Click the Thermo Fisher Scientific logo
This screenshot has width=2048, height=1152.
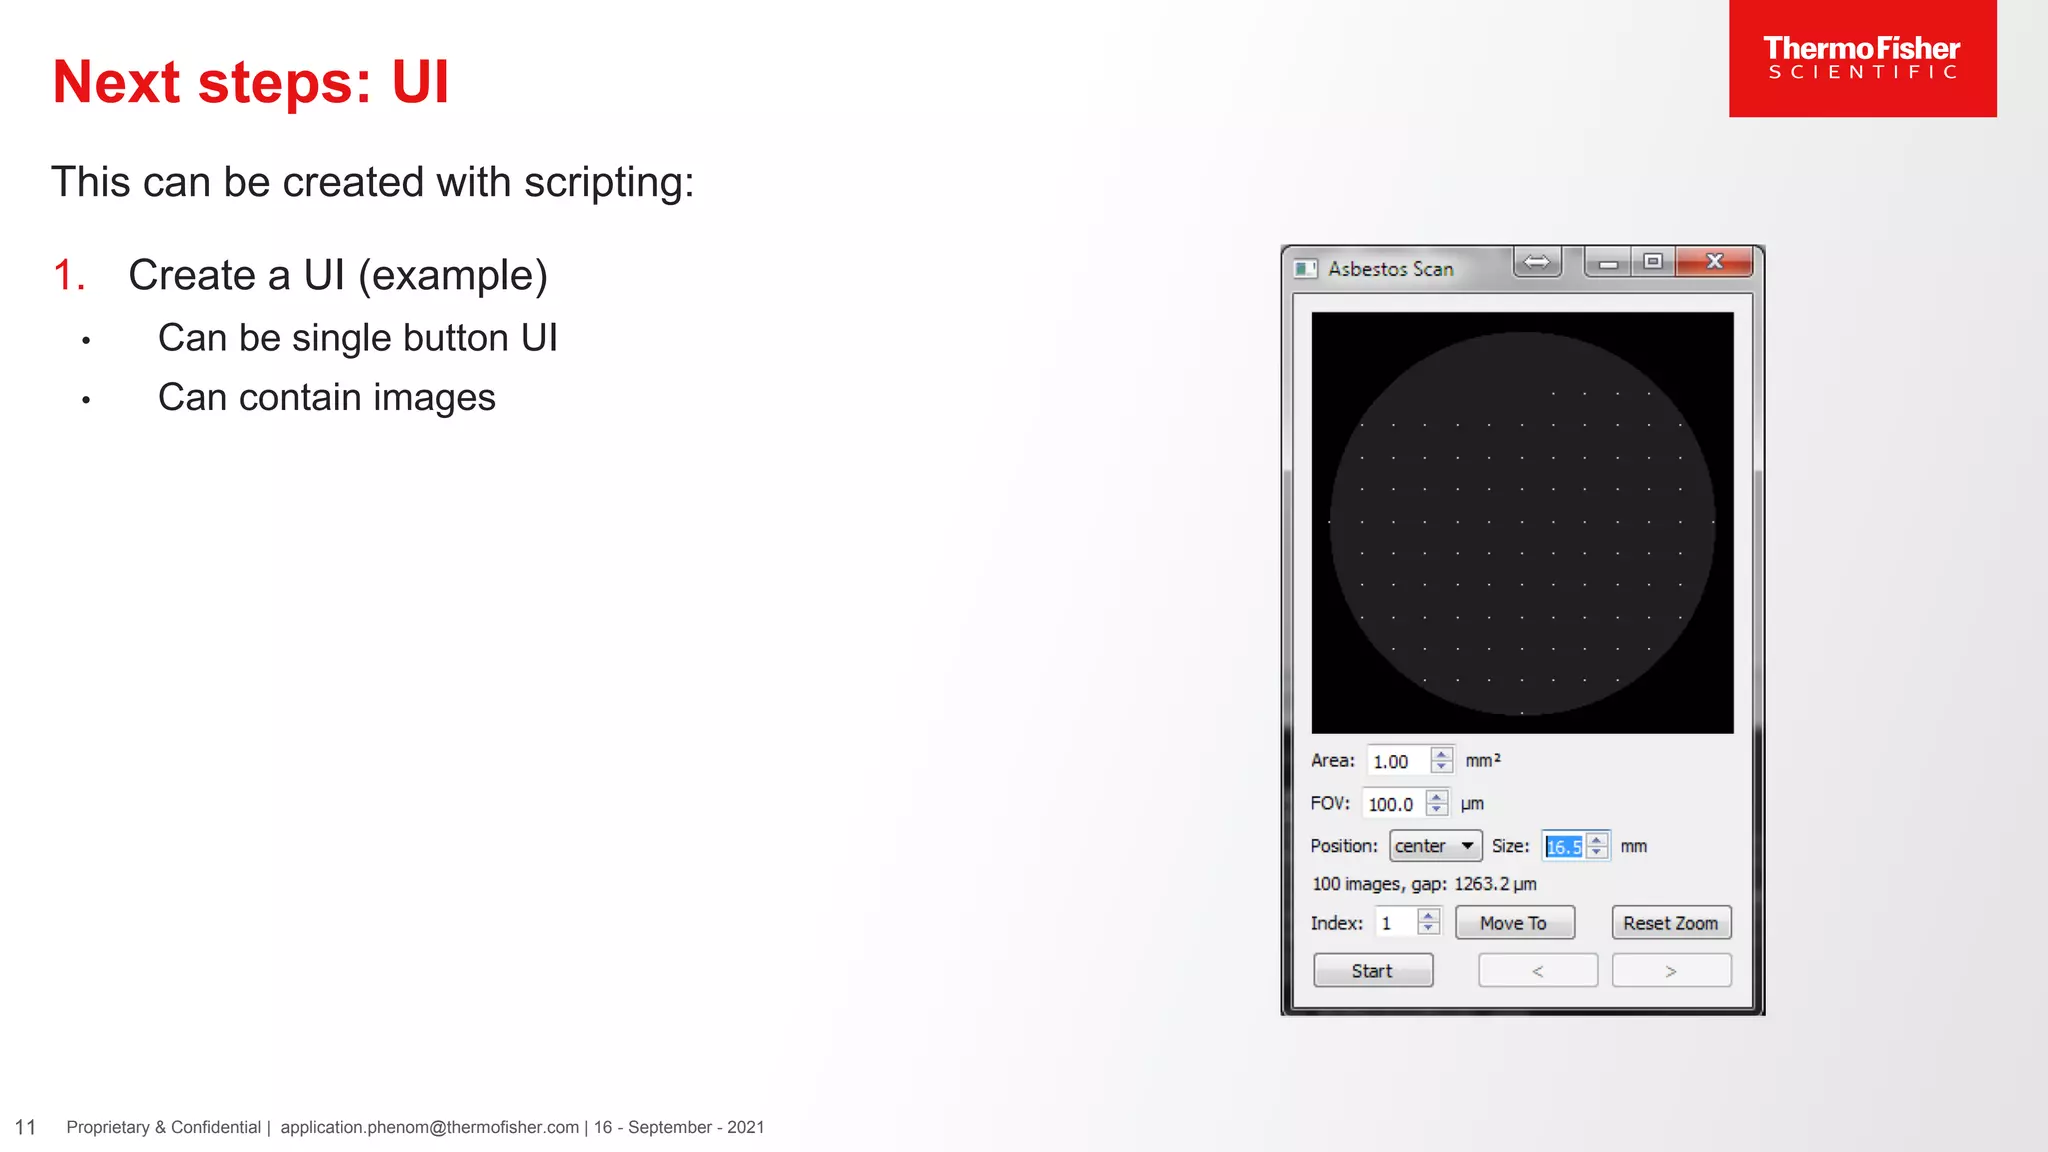point(1862,58)
